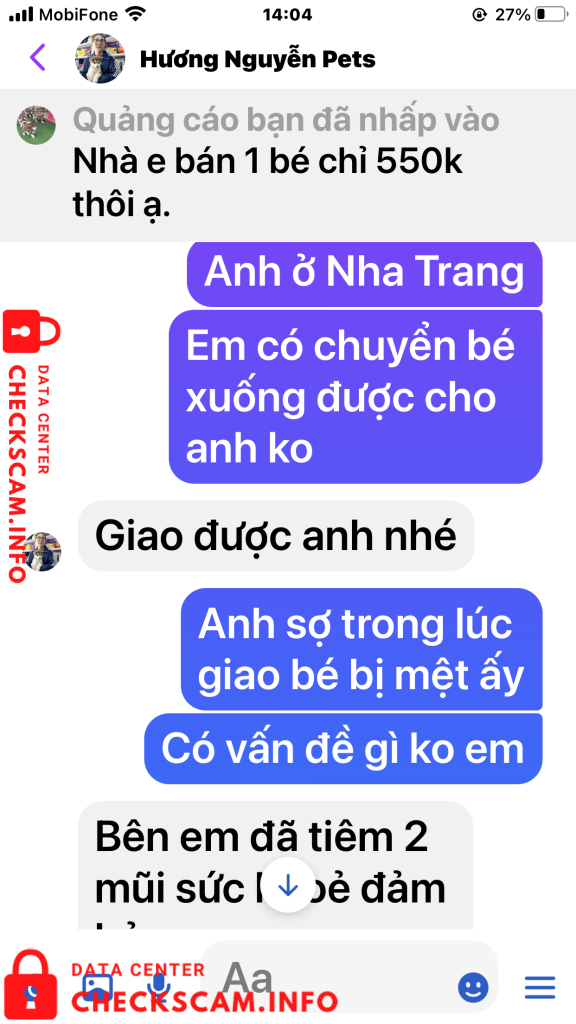Tap the purple back arrow
The height and width of the screenshot is (1024, 576).
click(37, 58)
